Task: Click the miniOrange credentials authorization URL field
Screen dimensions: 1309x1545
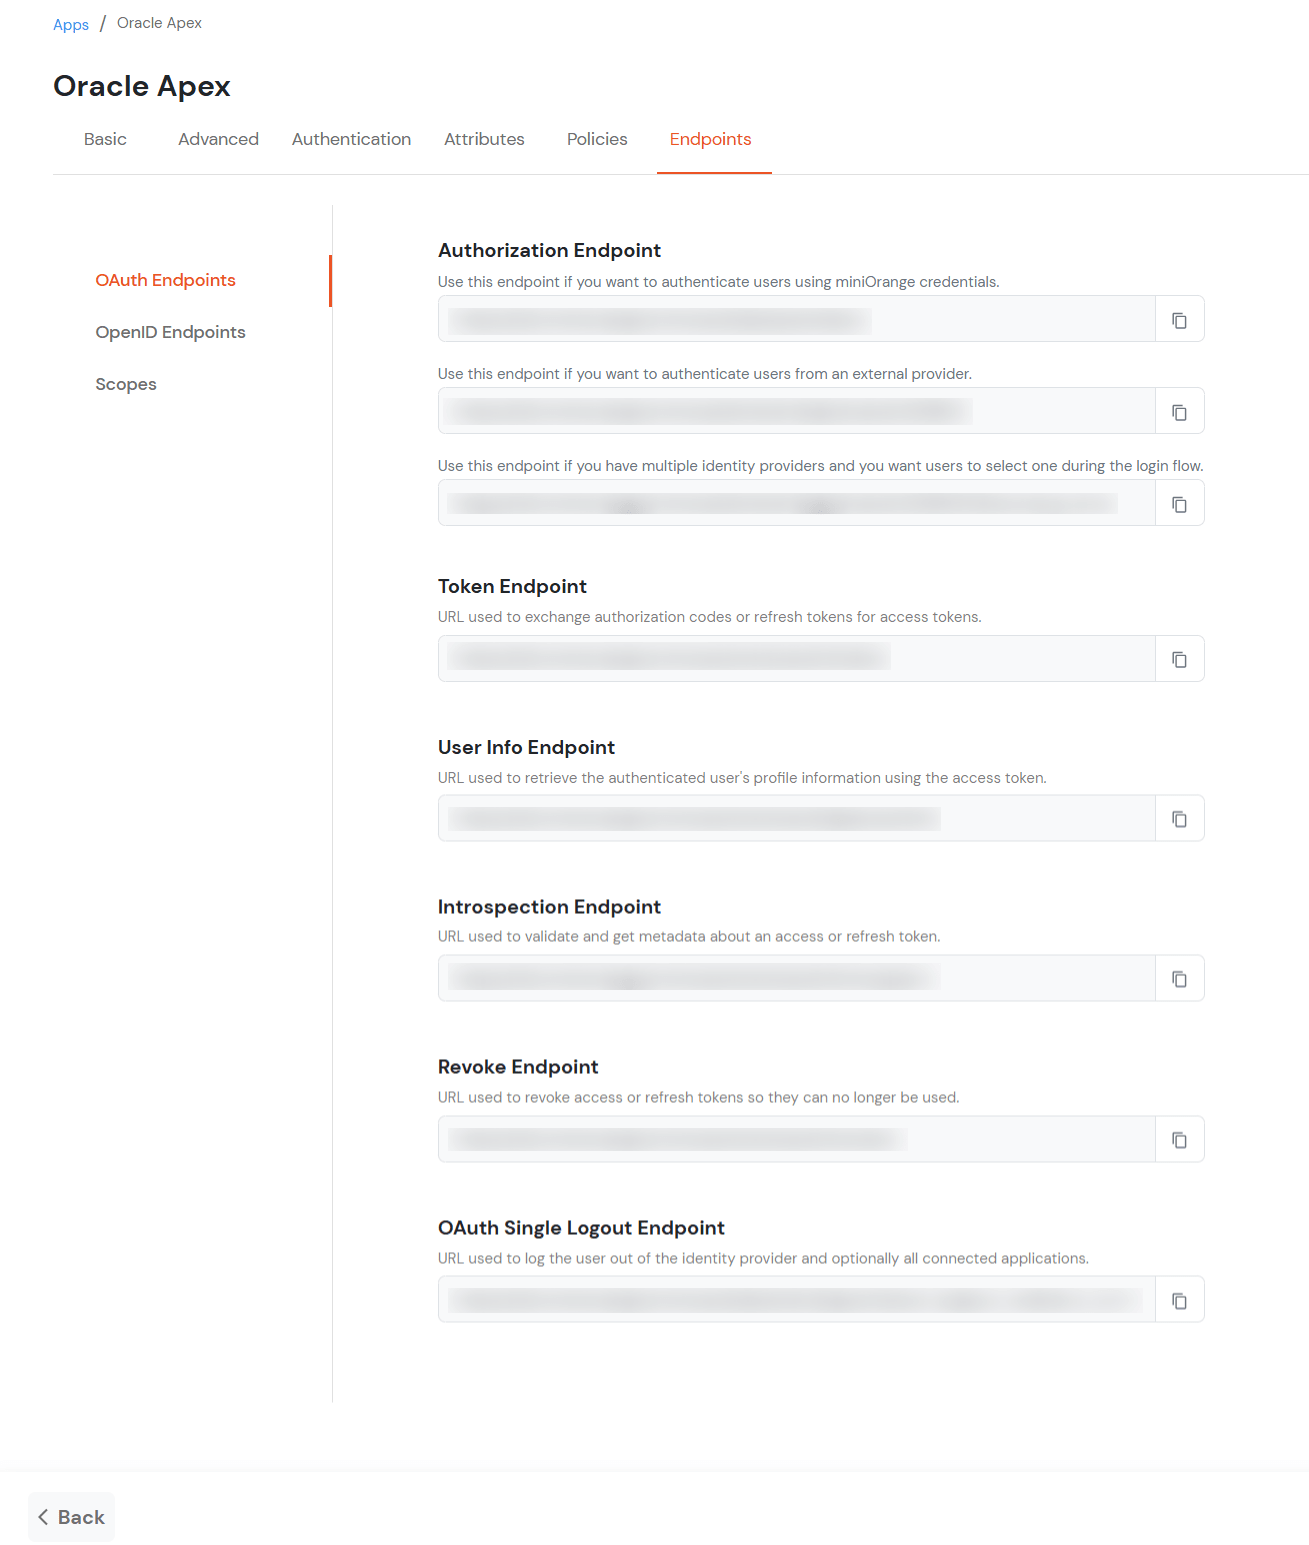Action: [x=797, y=320]
